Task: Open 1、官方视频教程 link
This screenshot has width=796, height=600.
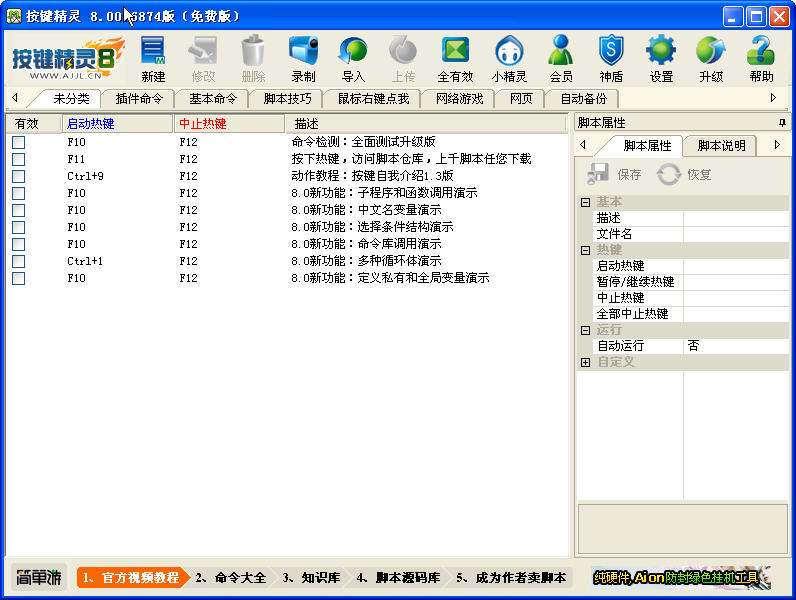Action: coord(131,578)
